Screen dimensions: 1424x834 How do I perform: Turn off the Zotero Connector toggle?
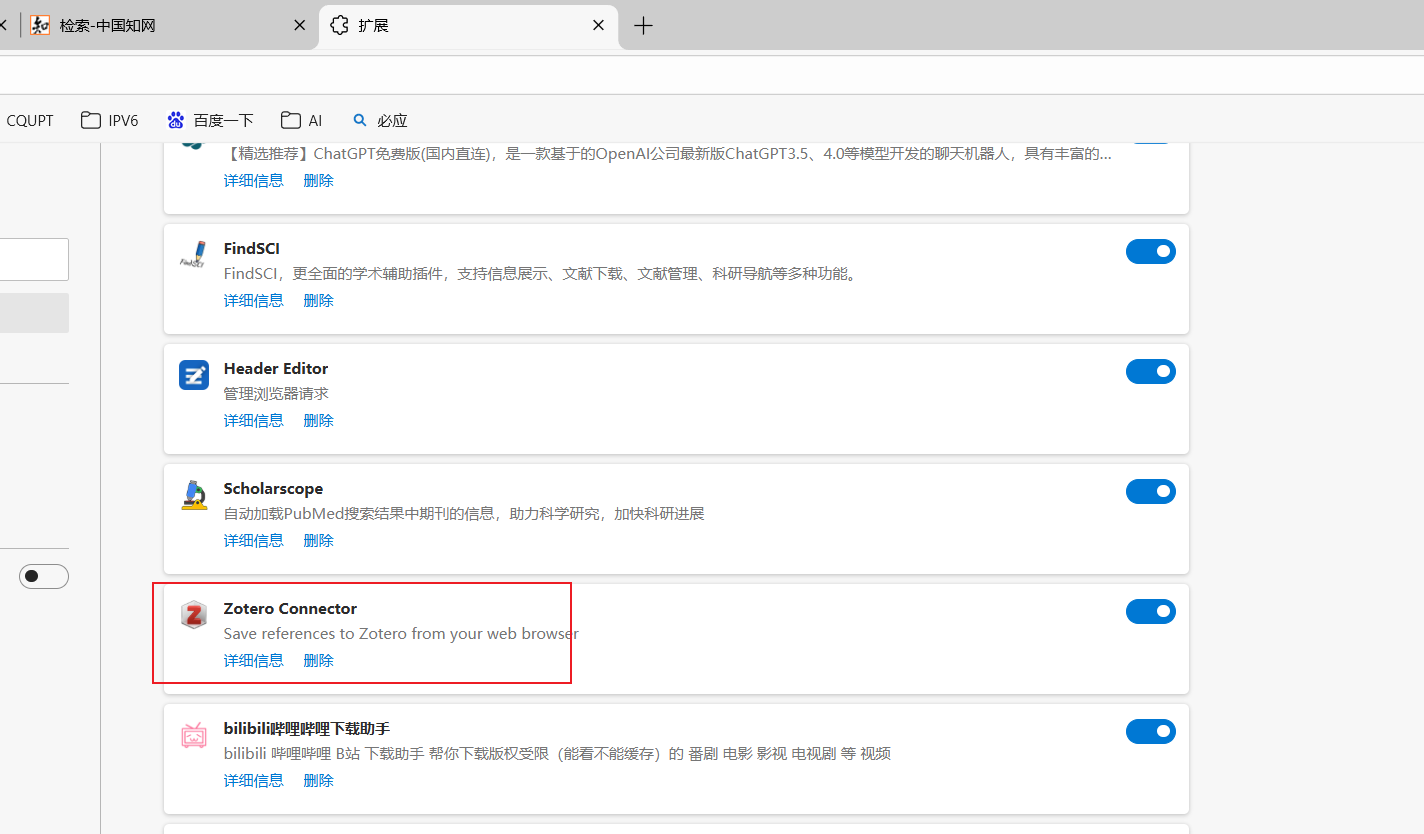coord(1151,611)
